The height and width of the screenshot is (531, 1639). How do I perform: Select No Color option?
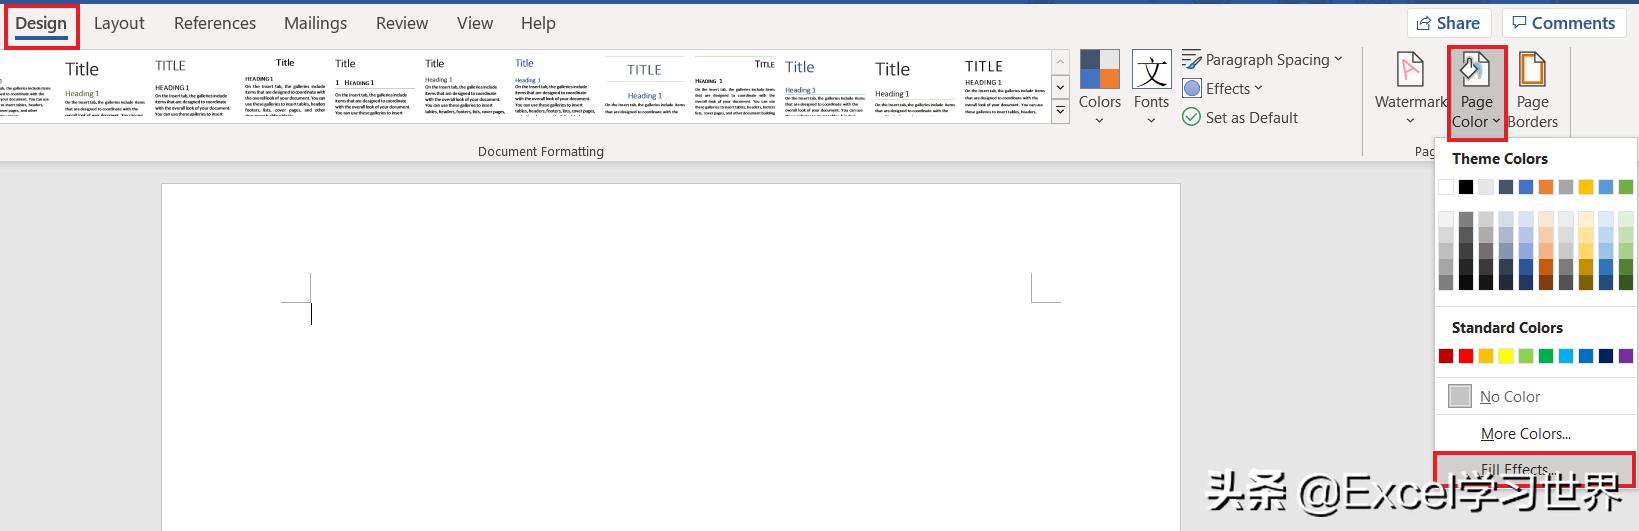1509,396
